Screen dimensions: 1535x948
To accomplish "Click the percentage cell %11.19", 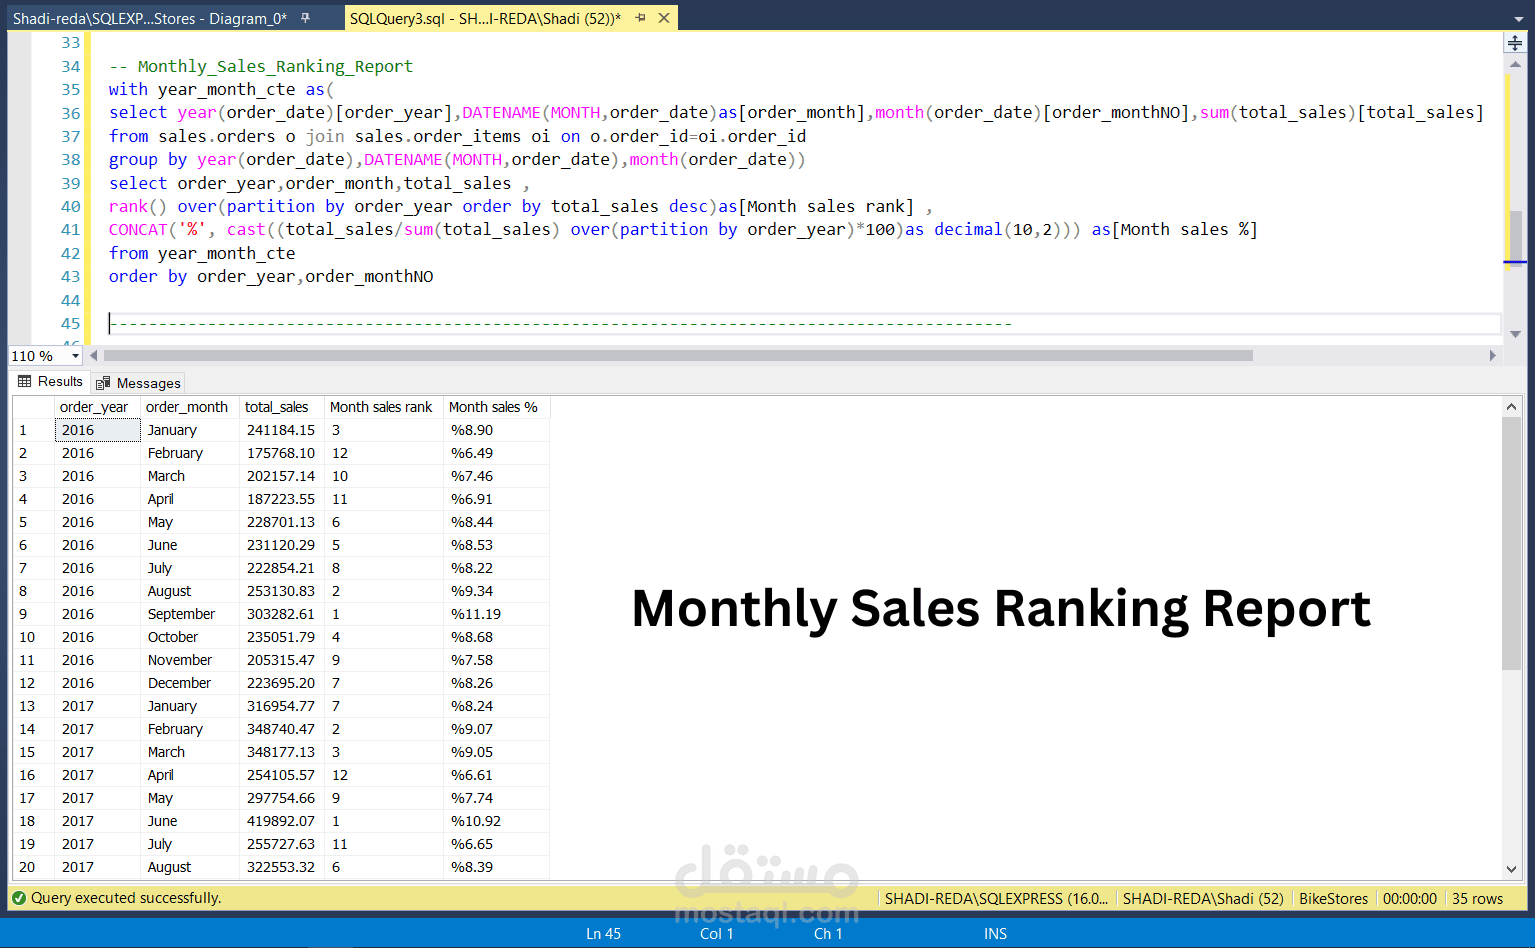I will pyautogui.click(x=496, y=614).
